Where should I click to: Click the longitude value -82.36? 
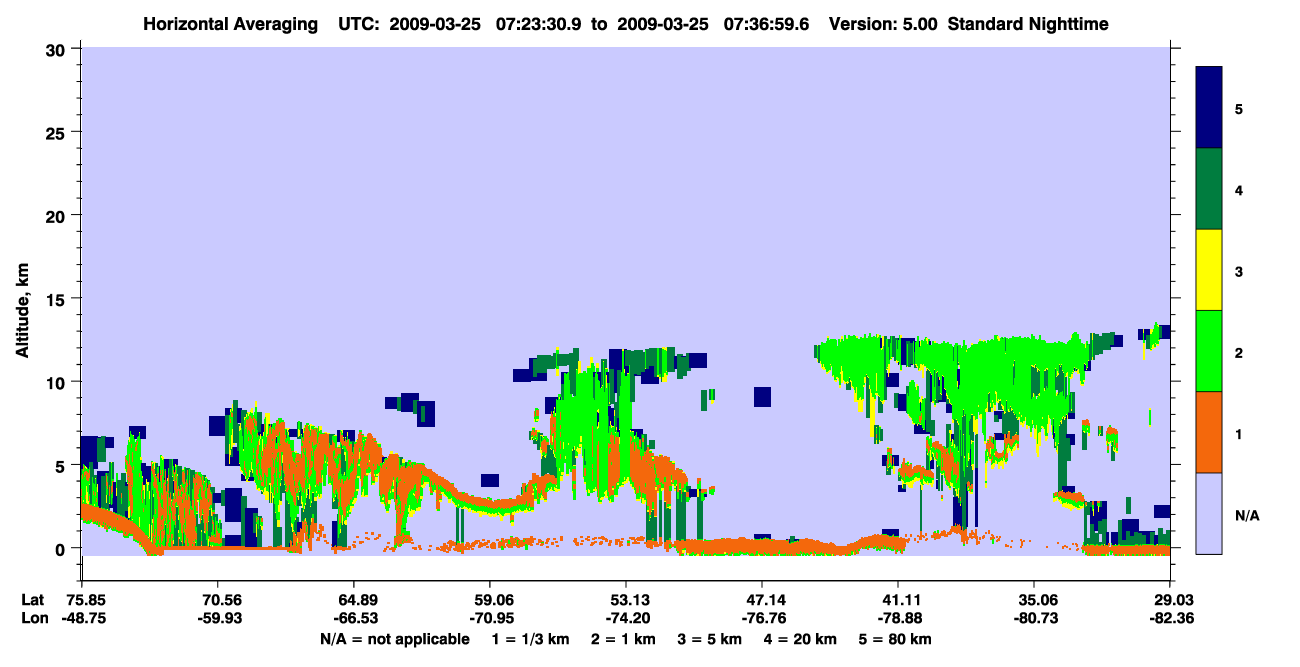pos(1170,618)
